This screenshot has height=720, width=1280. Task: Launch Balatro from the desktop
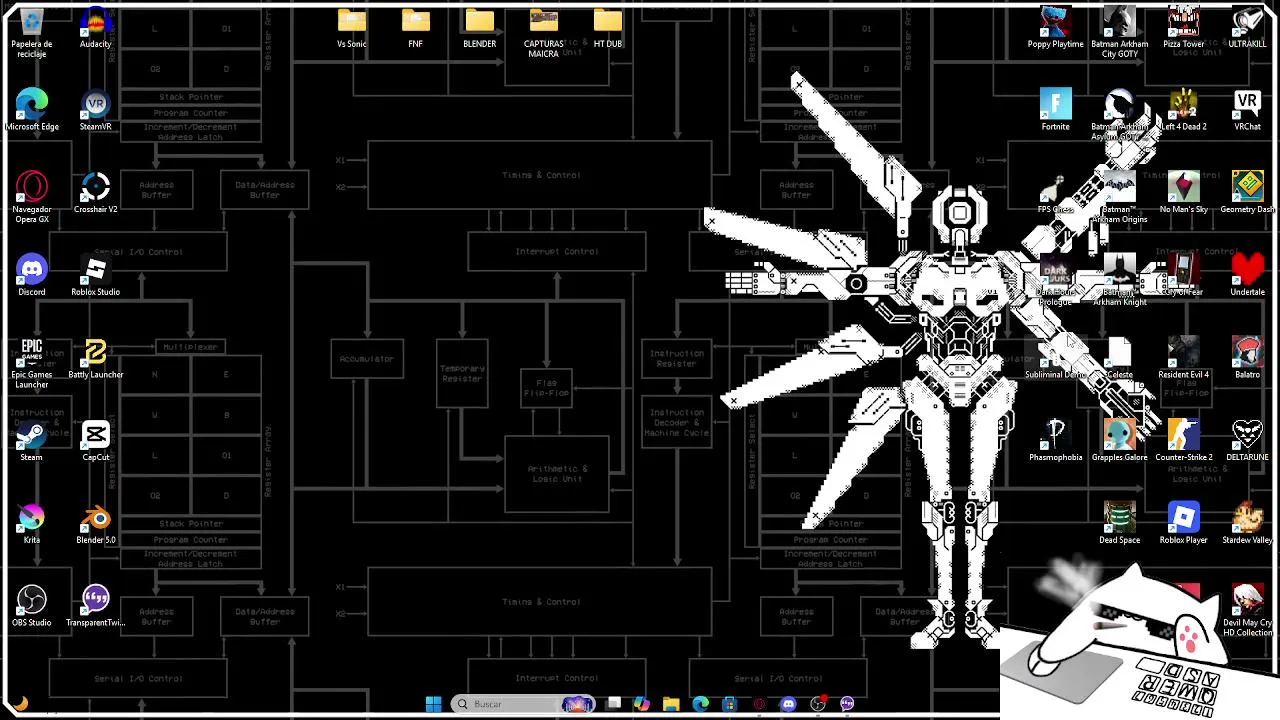(x=1248, y=358)
